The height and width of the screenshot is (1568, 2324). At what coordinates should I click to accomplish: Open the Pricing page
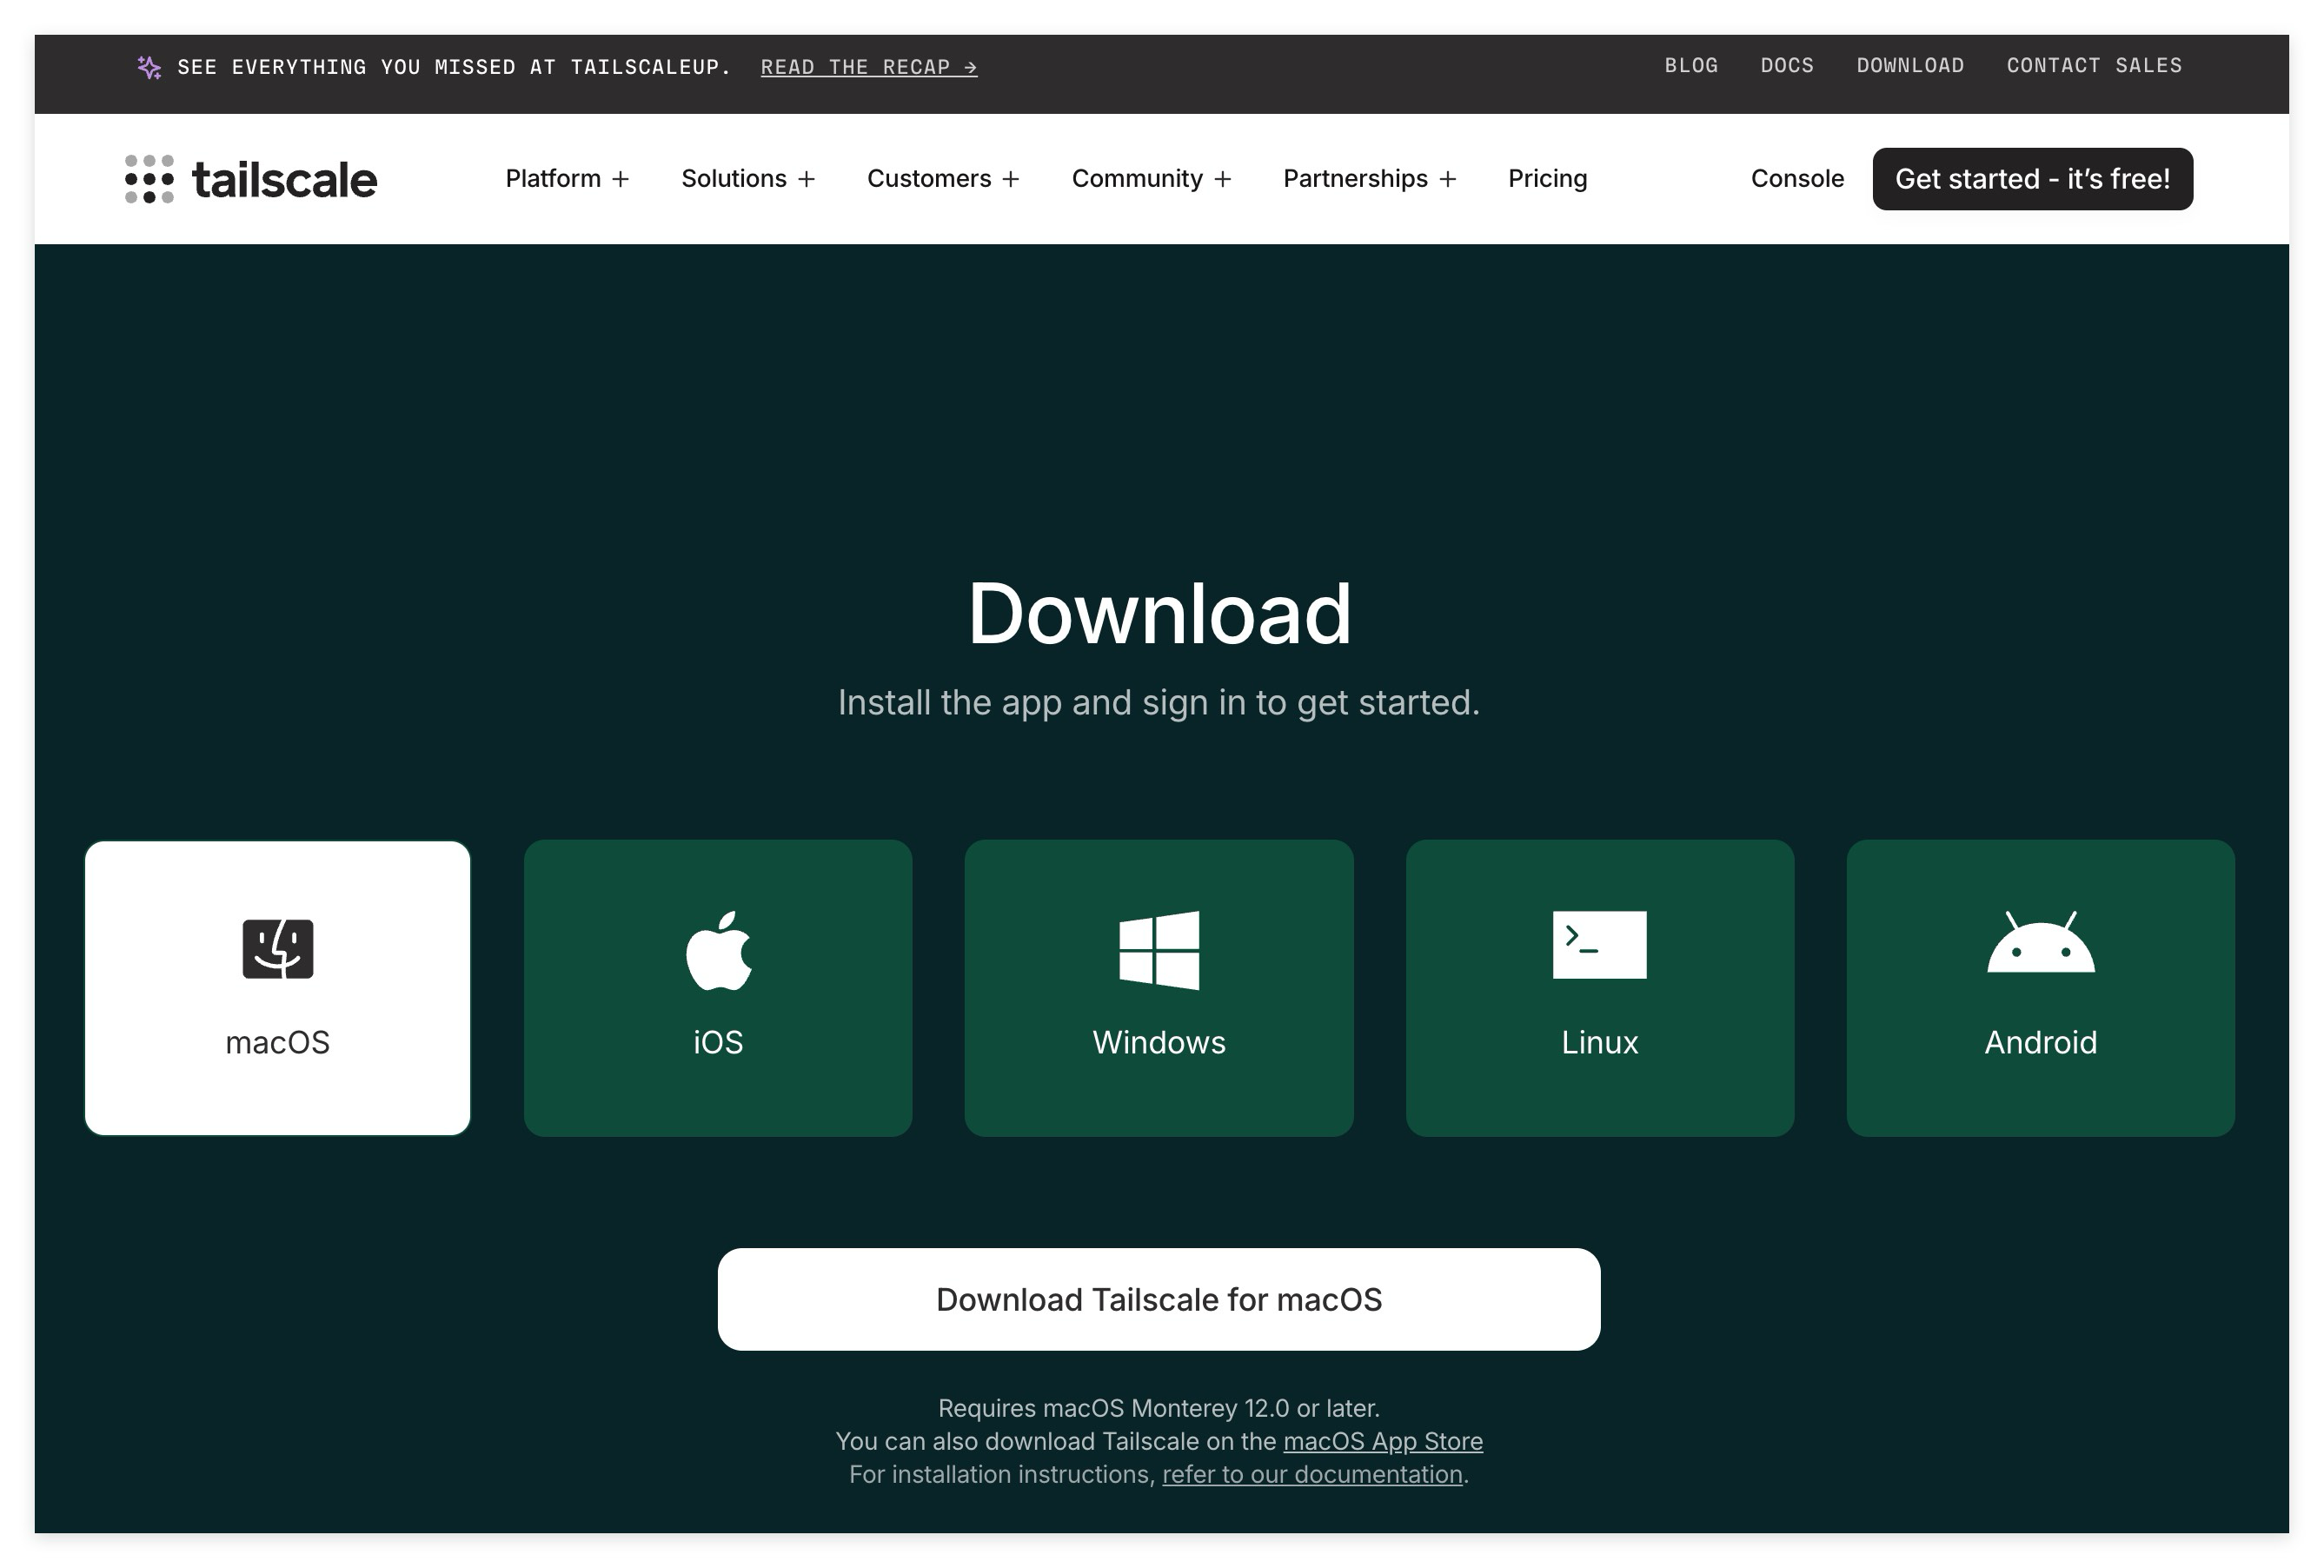[x=1547, y=179]
